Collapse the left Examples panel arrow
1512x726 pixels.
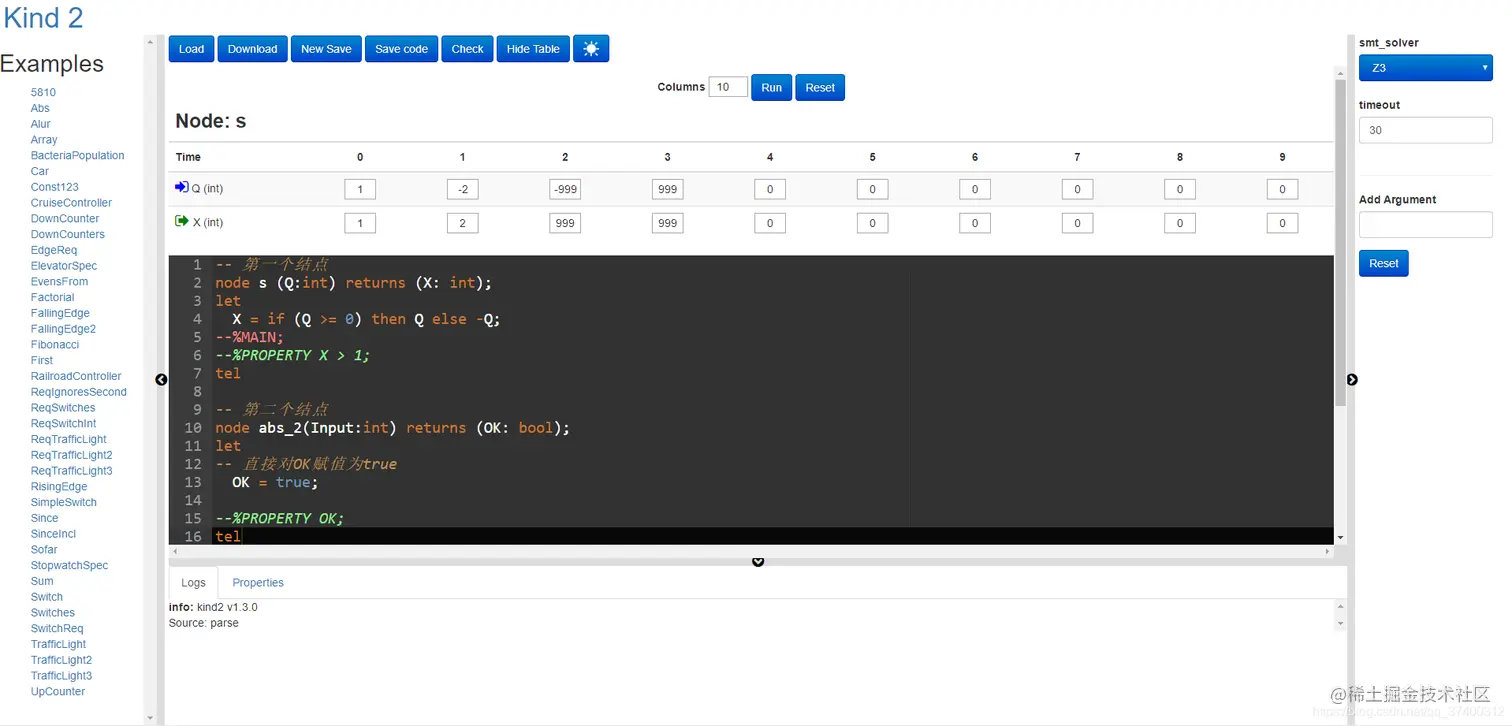(x=162, y=380)
